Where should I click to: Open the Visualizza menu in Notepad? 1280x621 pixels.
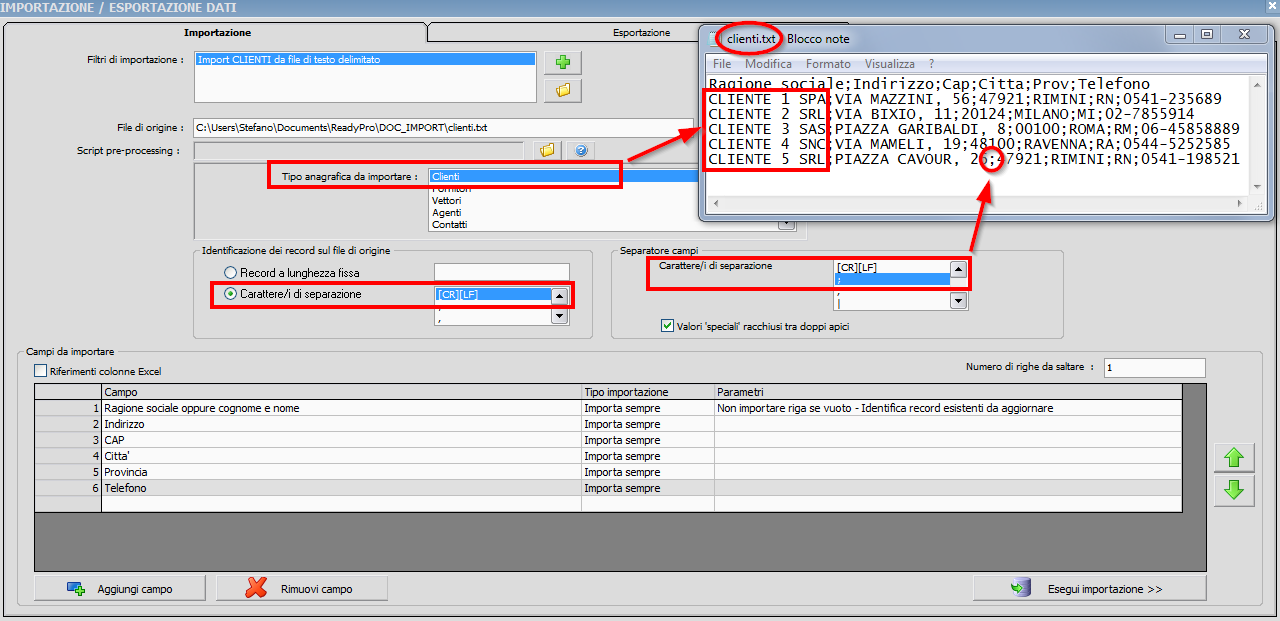click(x=890, y=64)
